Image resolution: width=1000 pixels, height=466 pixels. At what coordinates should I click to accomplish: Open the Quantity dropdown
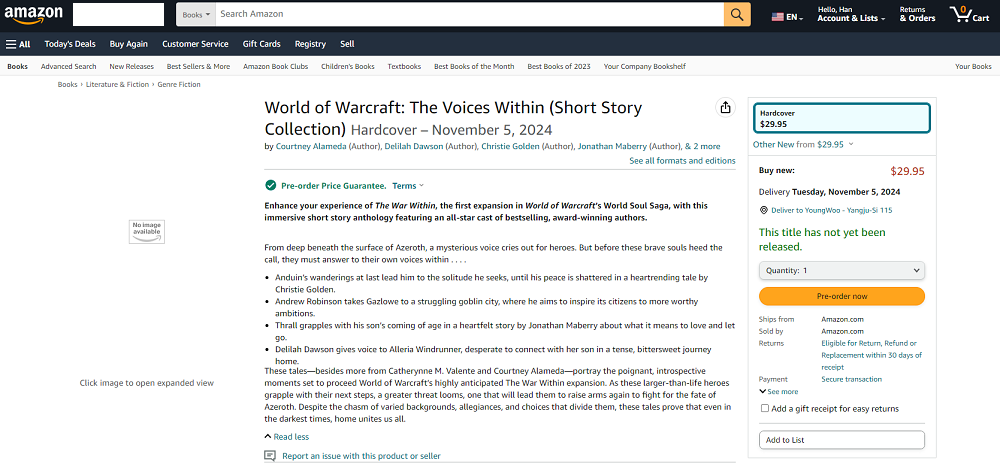click(841, 270)
